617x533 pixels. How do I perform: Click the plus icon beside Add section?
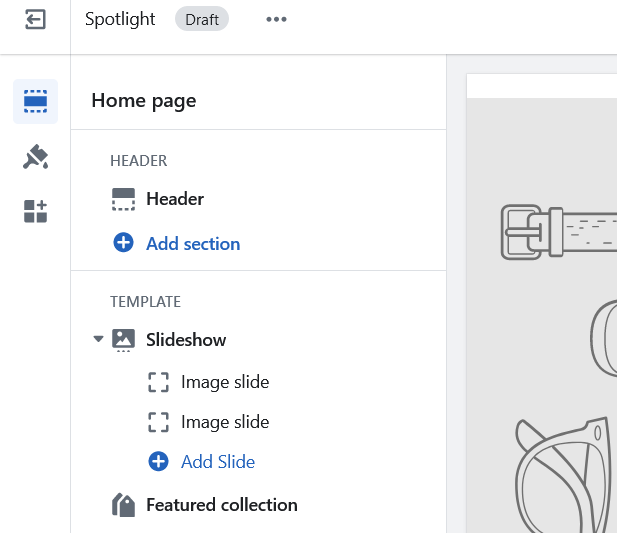coord(123,243)
